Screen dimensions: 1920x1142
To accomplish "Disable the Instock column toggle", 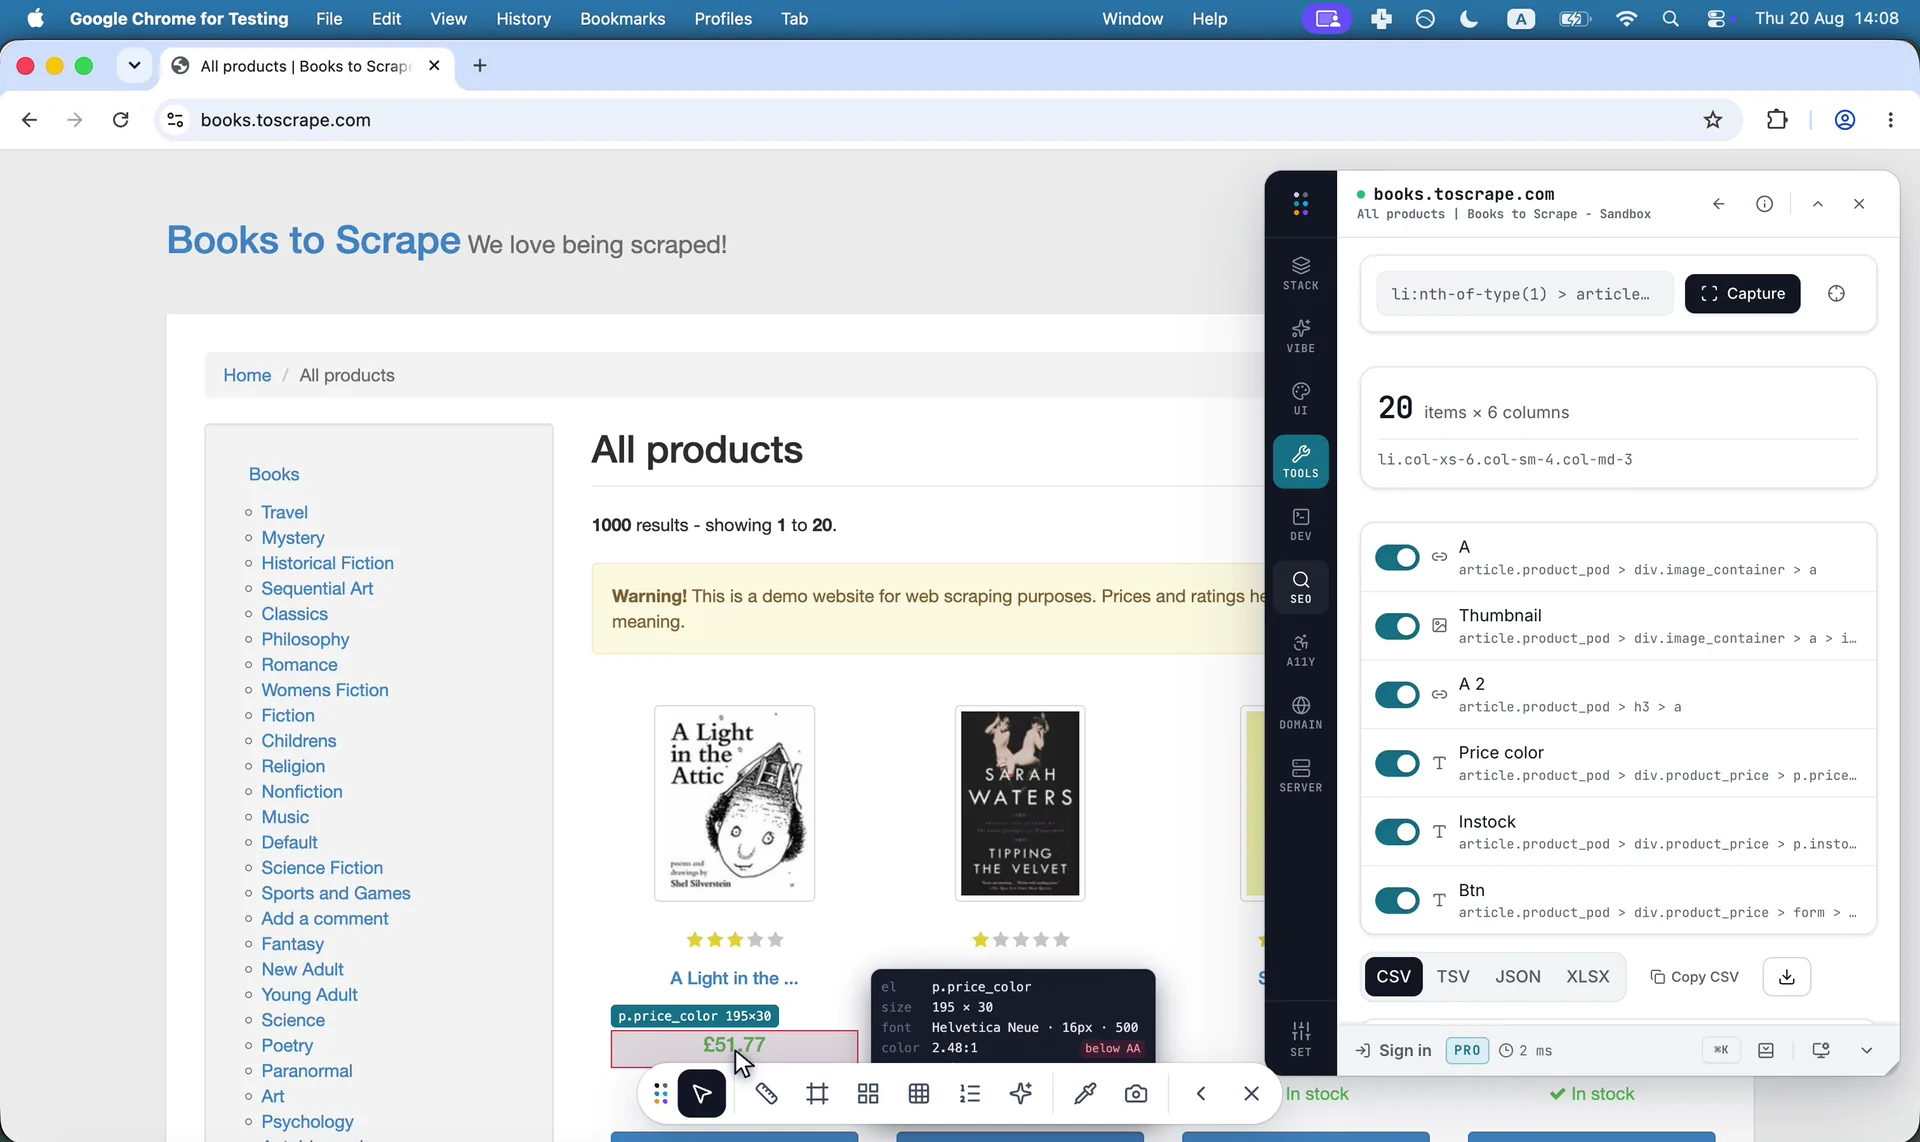I will (1397, 832).
